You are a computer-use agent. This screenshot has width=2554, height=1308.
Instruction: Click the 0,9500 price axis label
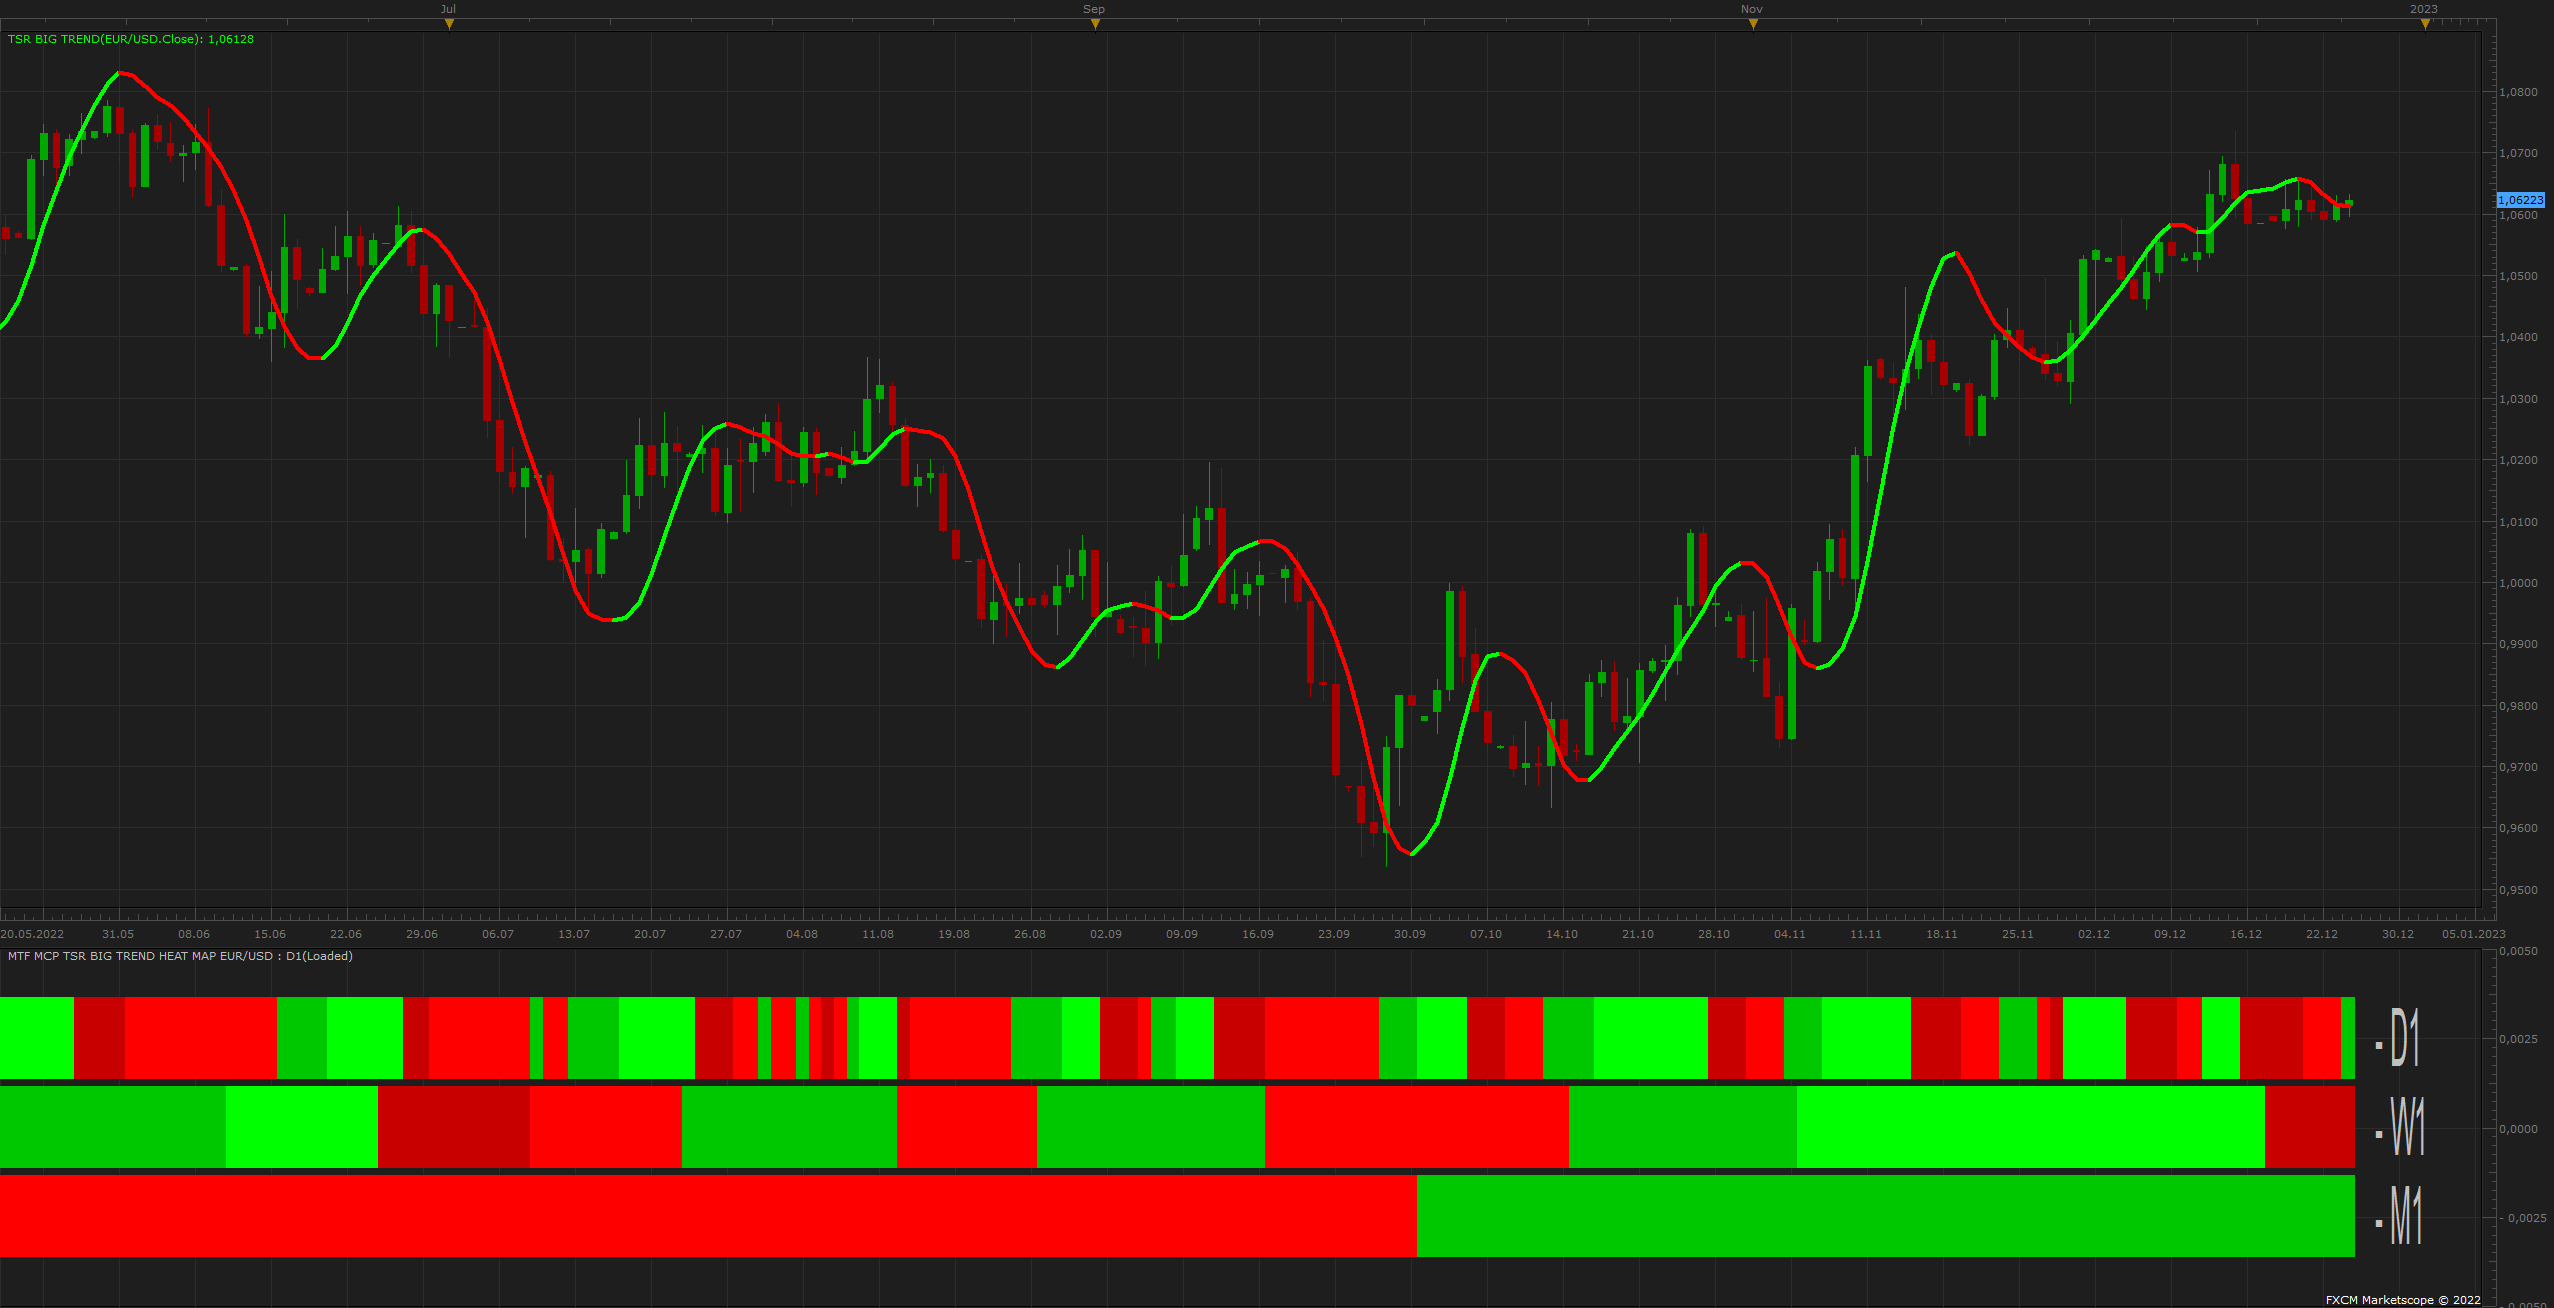pyautogui.click(x=2518, y=890)
